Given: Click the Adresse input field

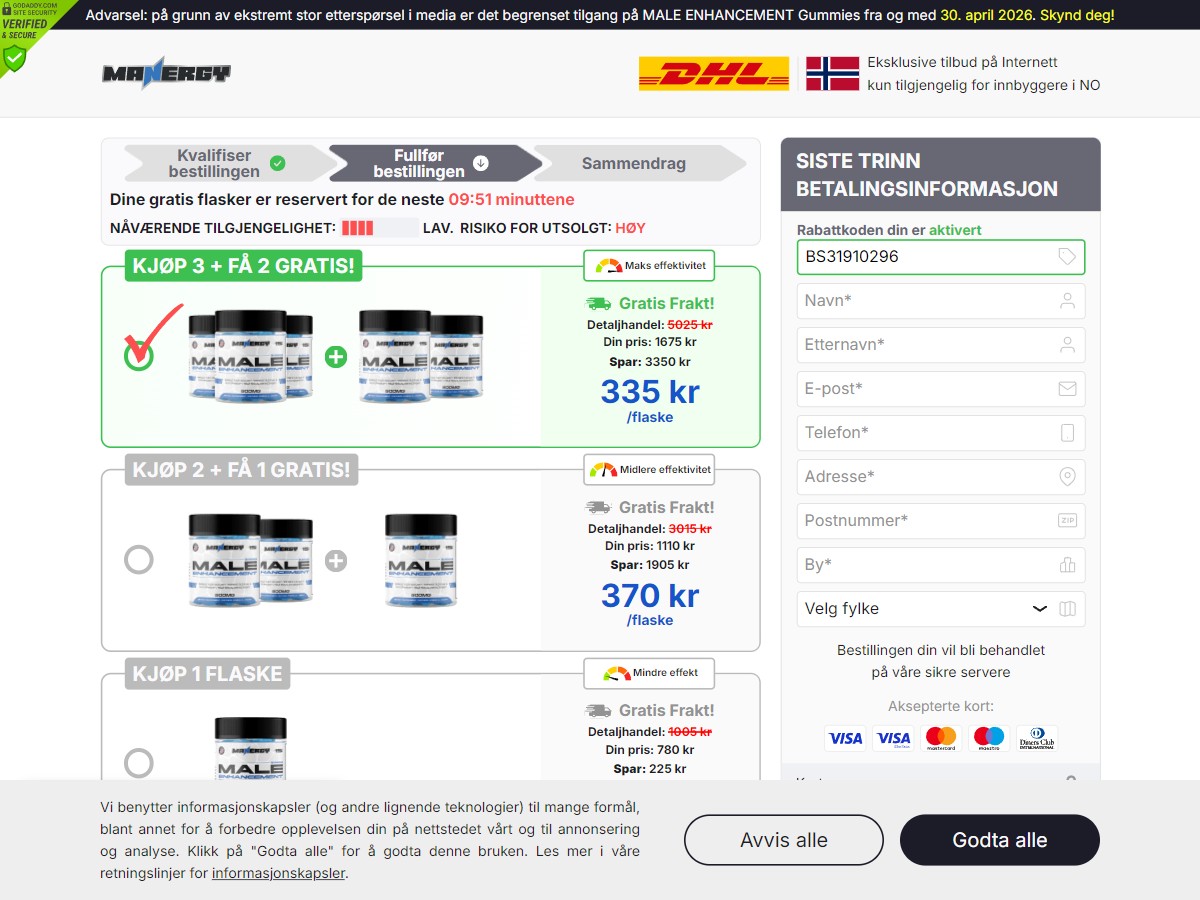Looking at the screenshot, I should tap(940, 477).
